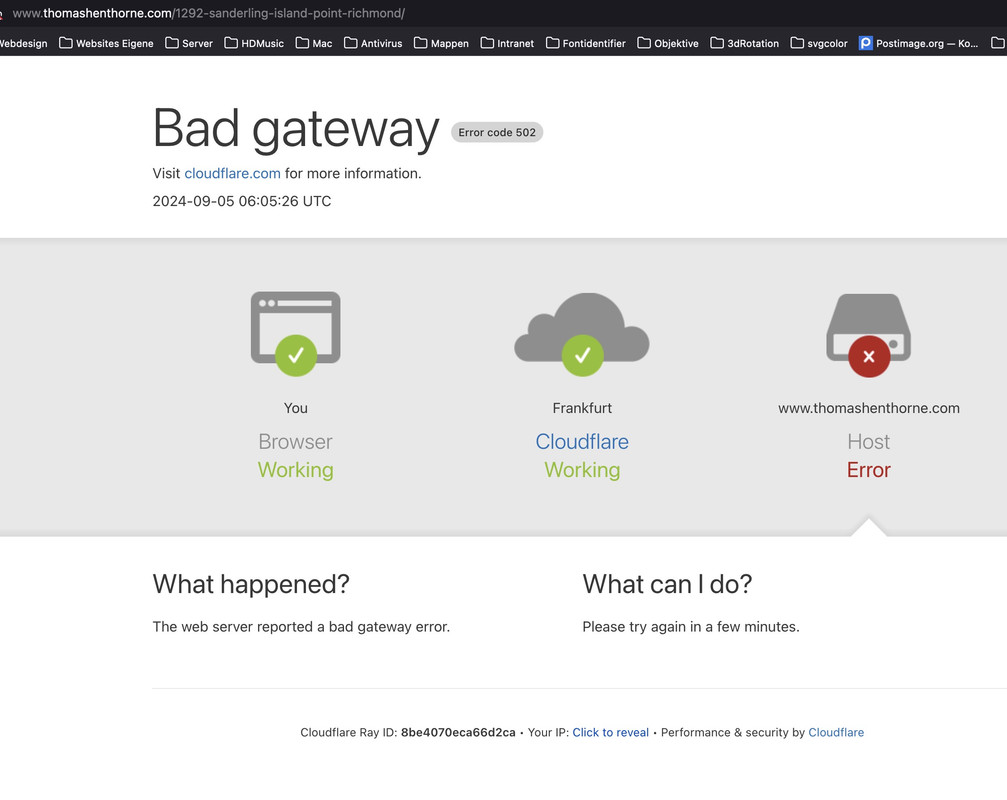This screenshot has height=800, width=1007.
Task: Open the Websites Eigene bookmark folder
Action: tap(107, 43)
